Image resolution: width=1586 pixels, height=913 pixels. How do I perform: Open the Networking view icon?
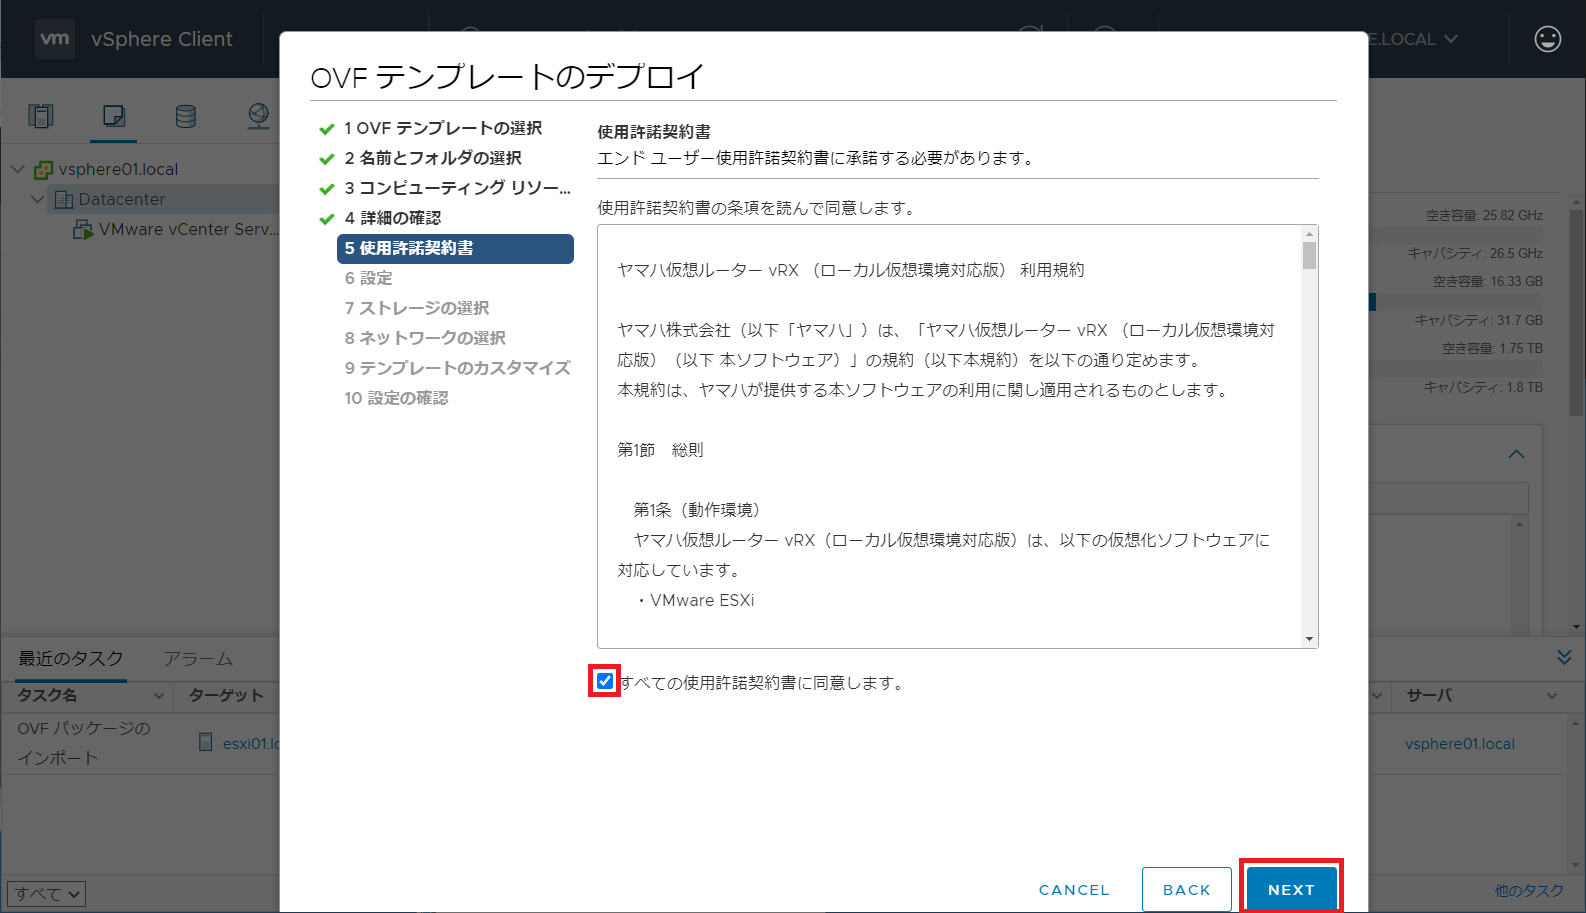[259, 116]
